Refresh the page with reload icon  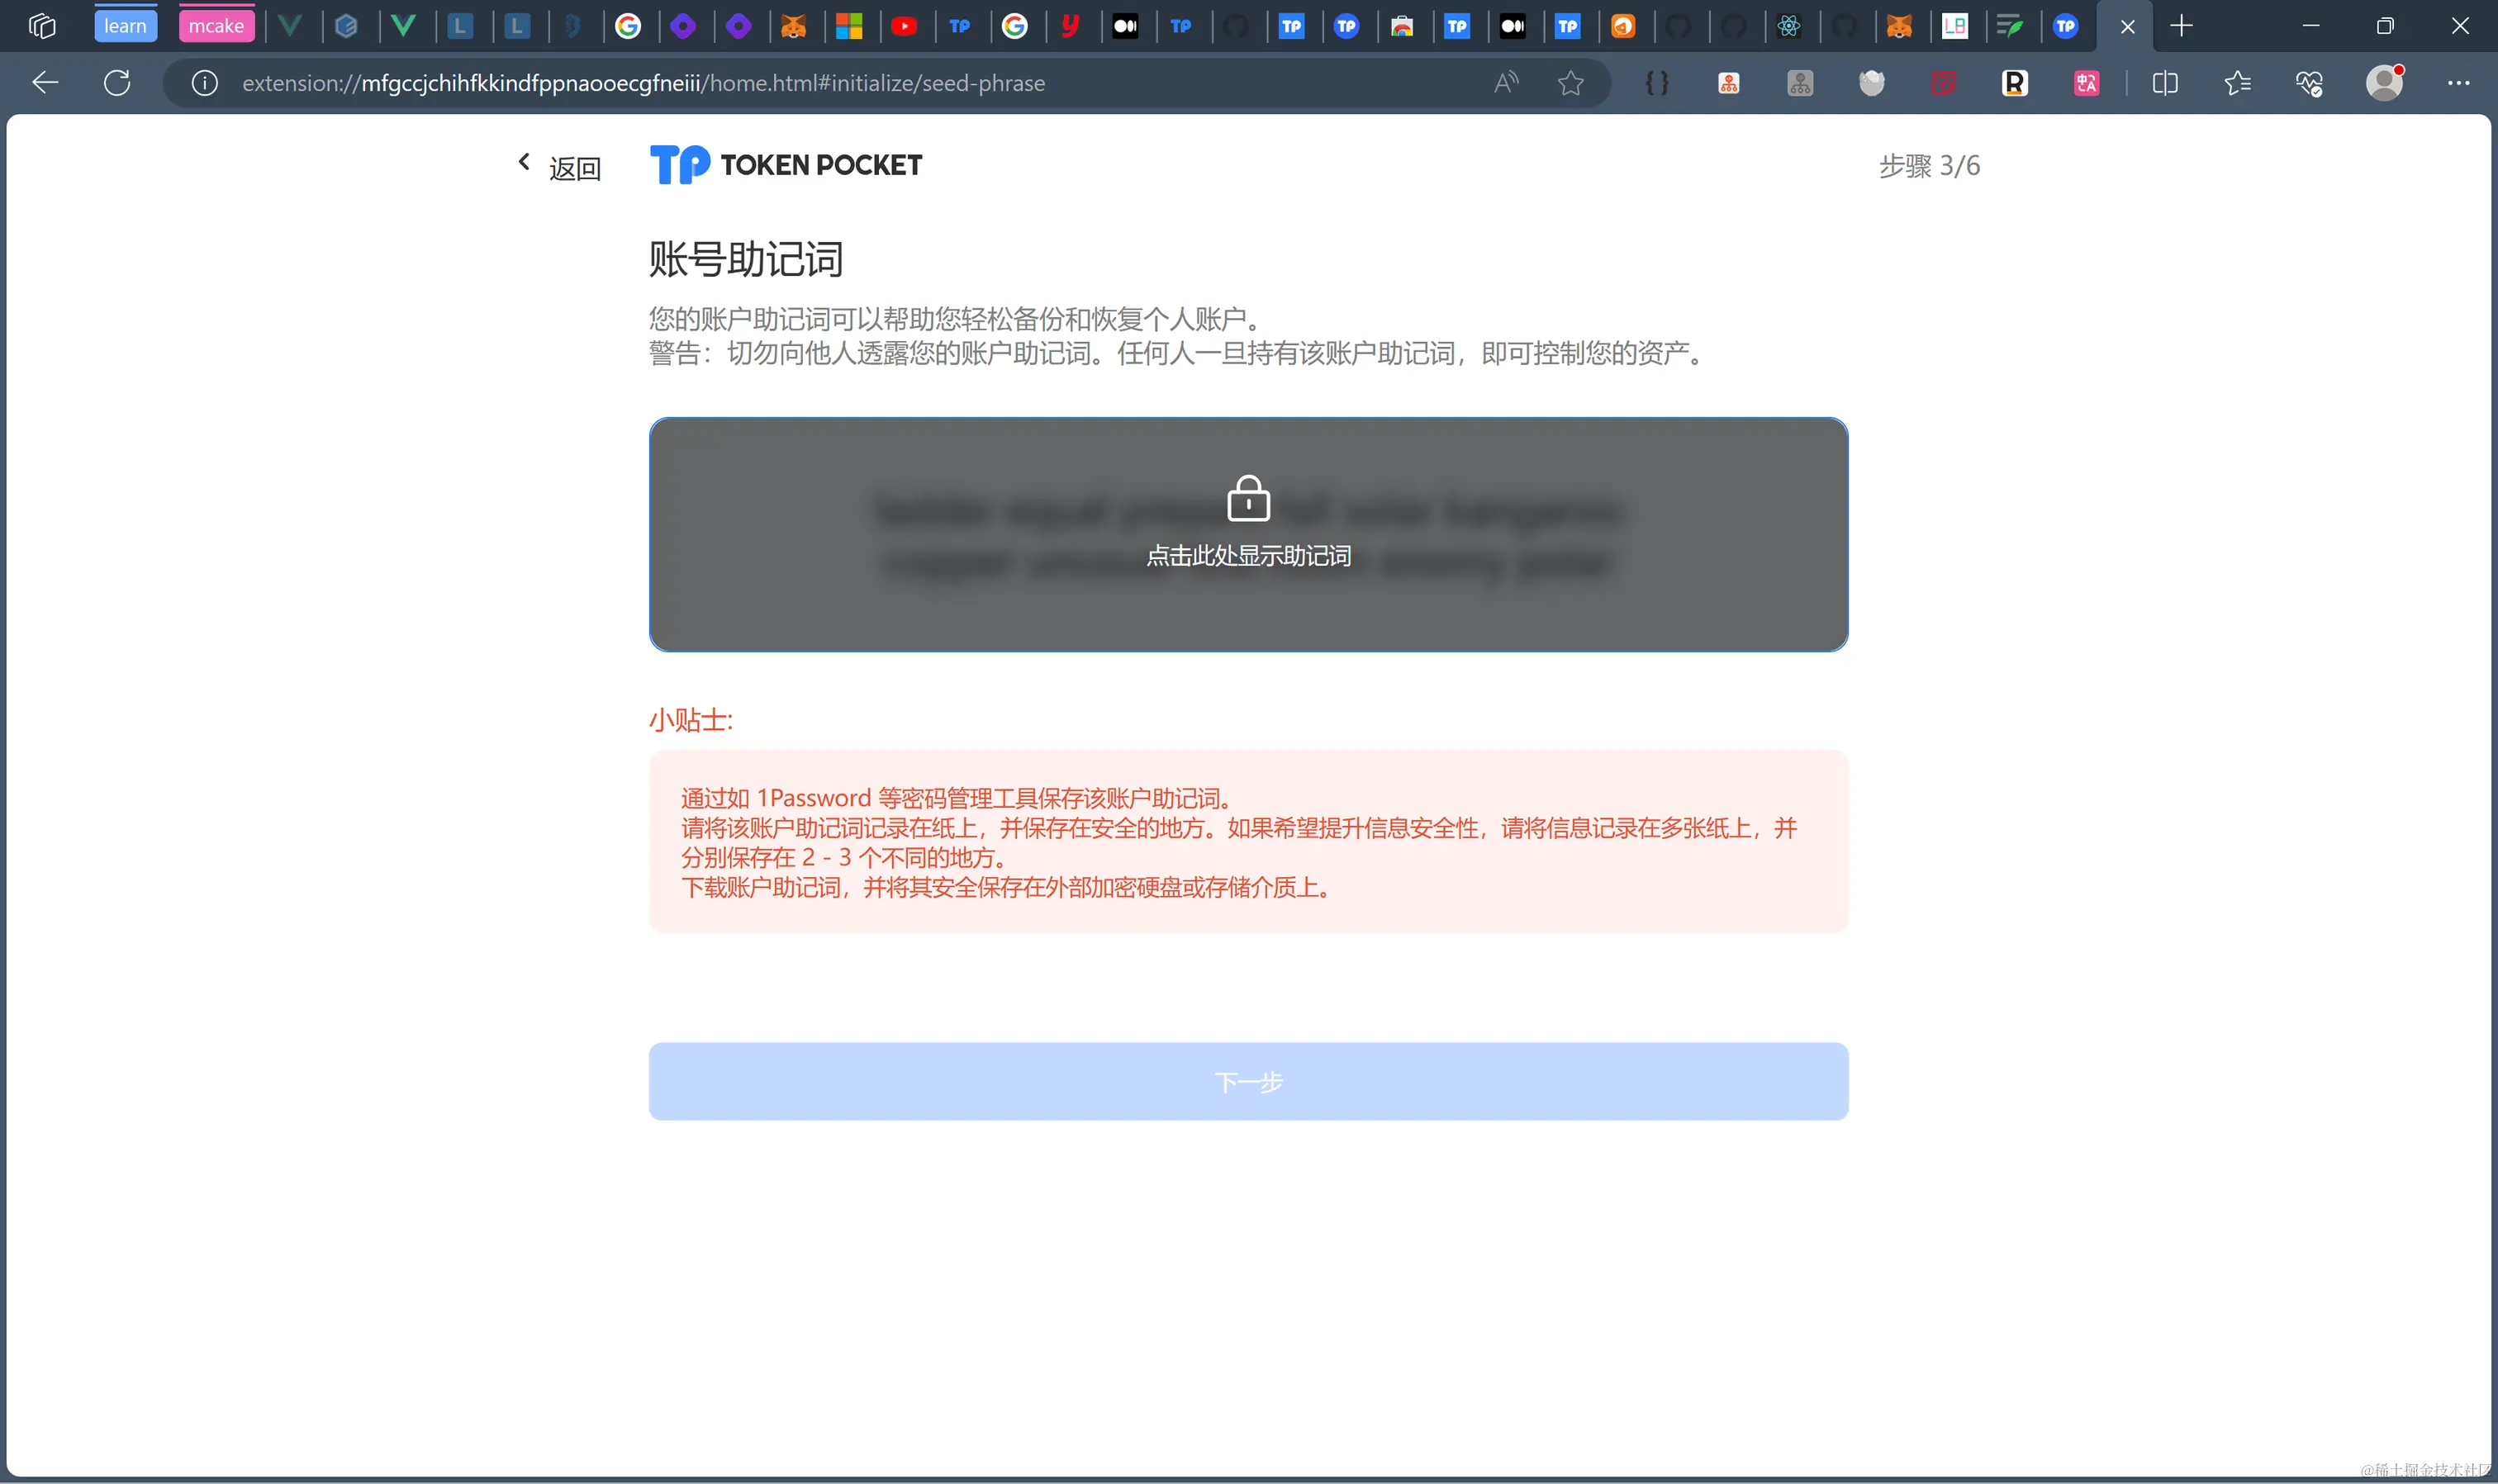(x=117, y=83)
